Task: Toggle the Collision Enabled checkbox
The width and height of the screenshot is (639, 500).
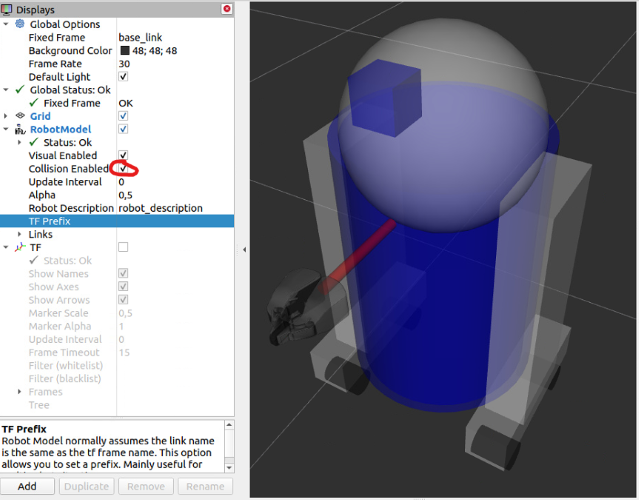Action: click(123, 169)
